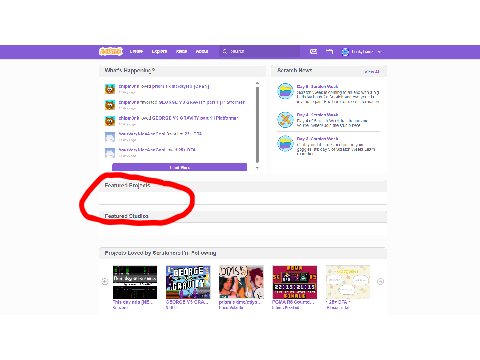Click the activity feed scroll-up arrow
The width and height of the screenshot is (480, 360).
257,83
